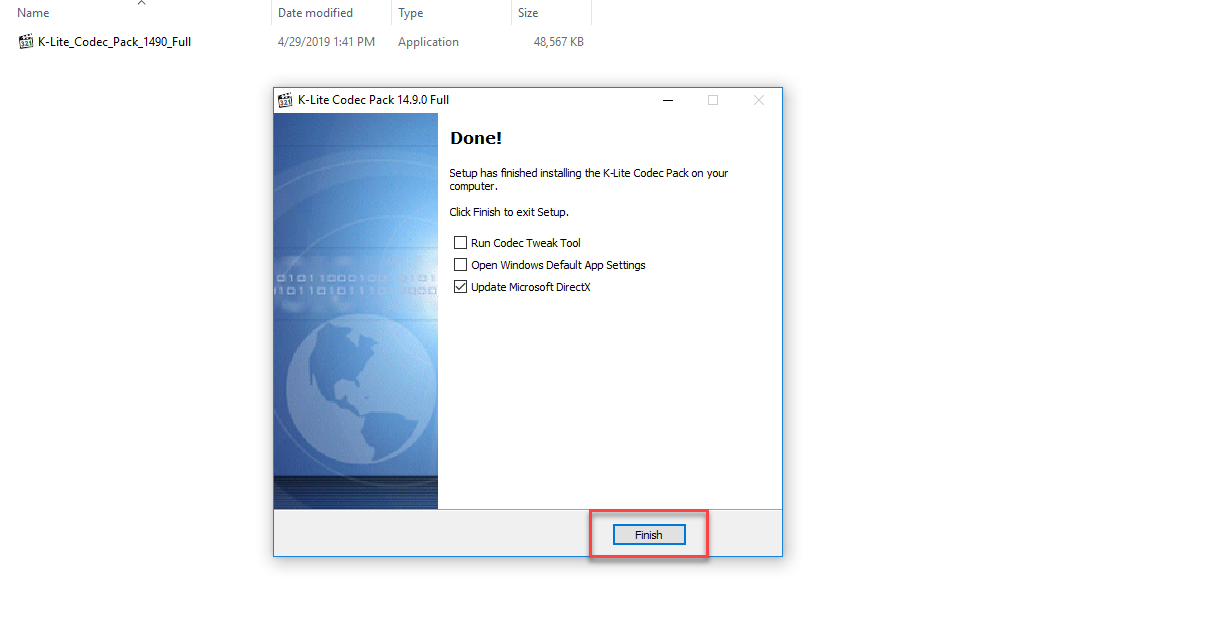Click the blue globe sidebar graphic

pyautogui.click(x=355, y=390)
